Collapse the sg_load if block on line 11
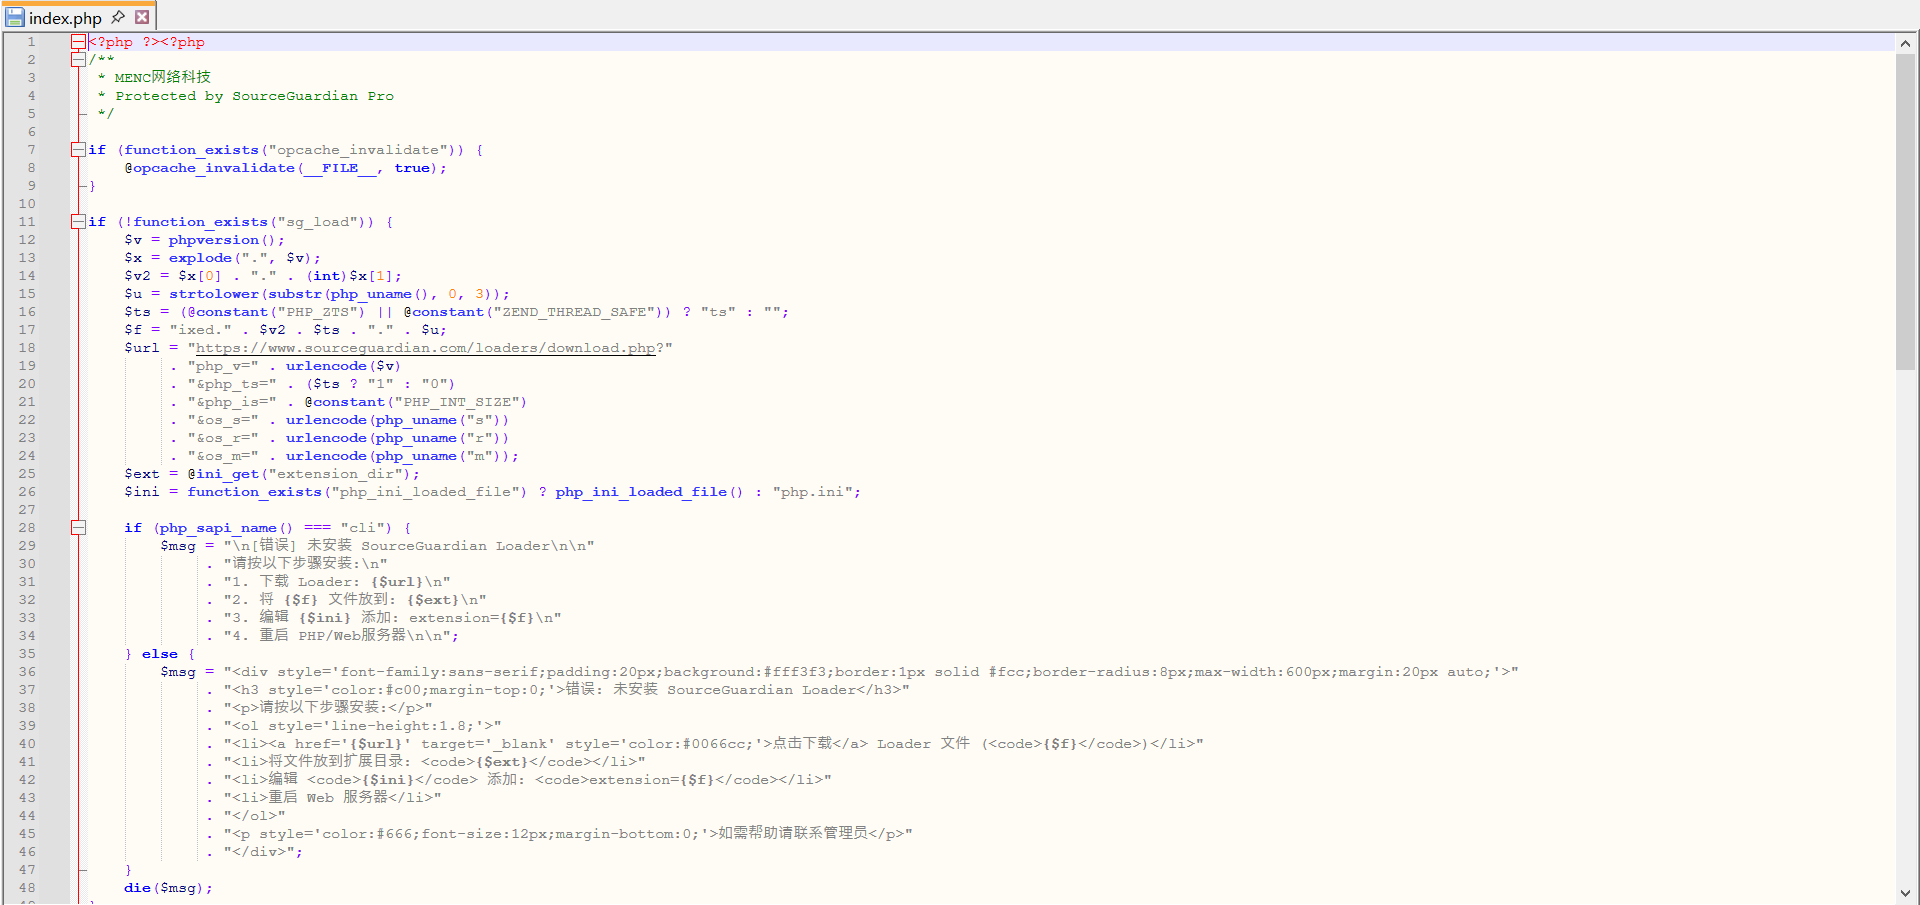 78,222
